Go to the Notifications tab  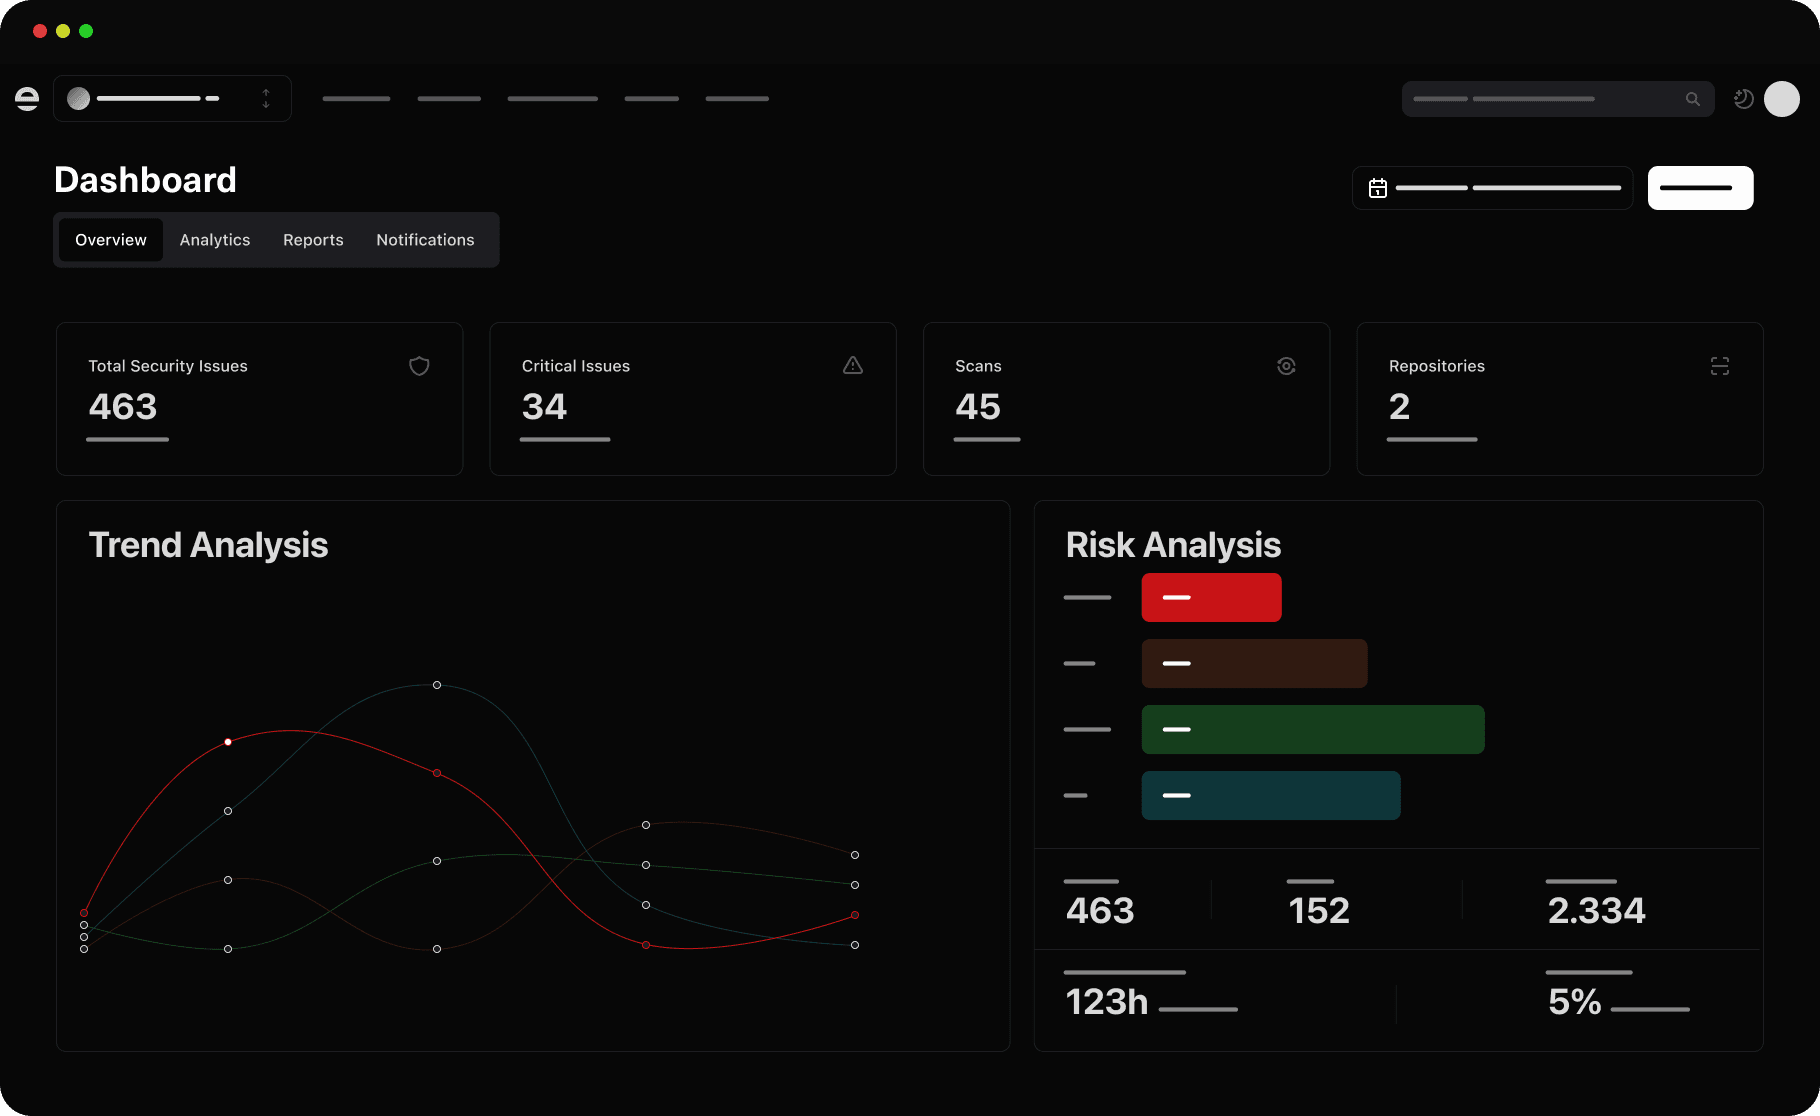point(425,240)
